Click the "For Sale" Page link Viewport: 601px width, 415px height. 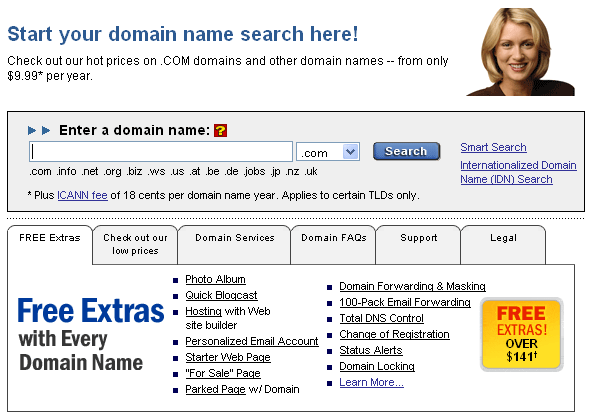coord(223,373)
